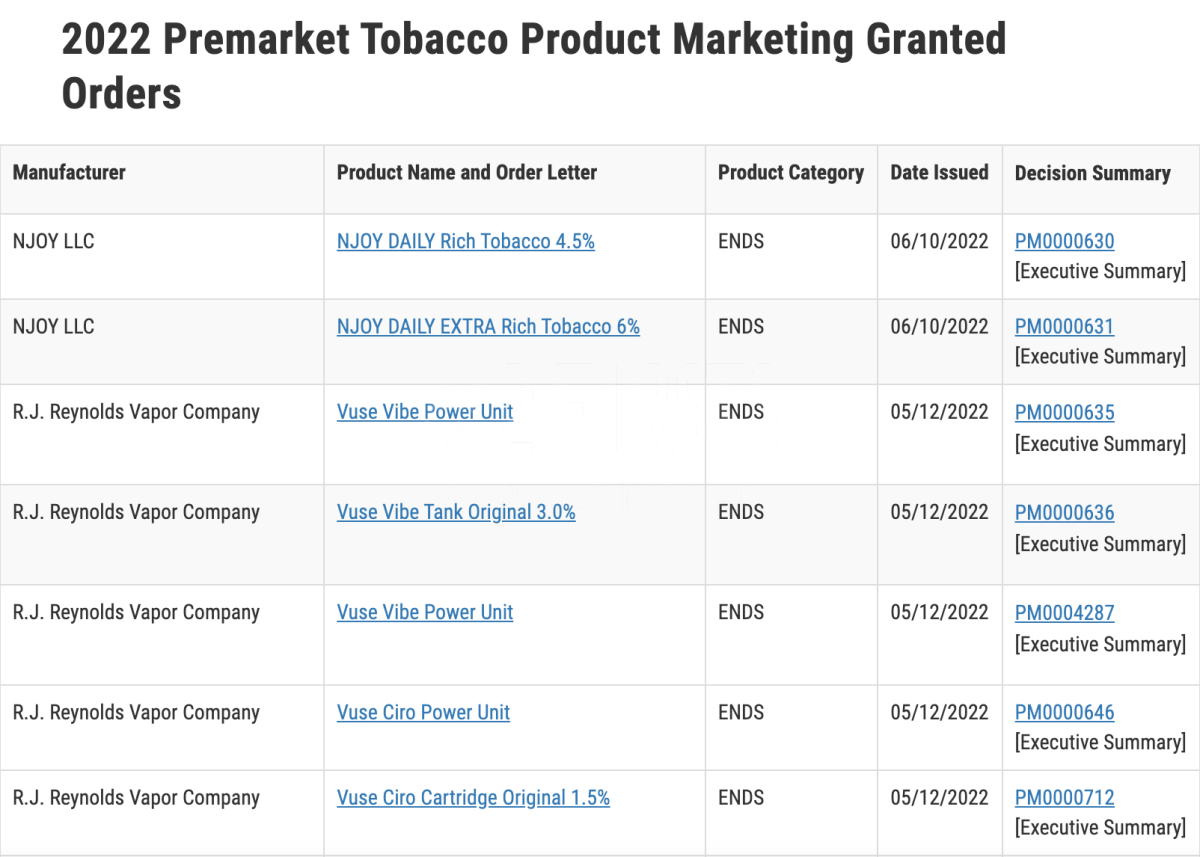Open the PM0000712 decision summary link

pyautogui.click(x=1064, y=797)
